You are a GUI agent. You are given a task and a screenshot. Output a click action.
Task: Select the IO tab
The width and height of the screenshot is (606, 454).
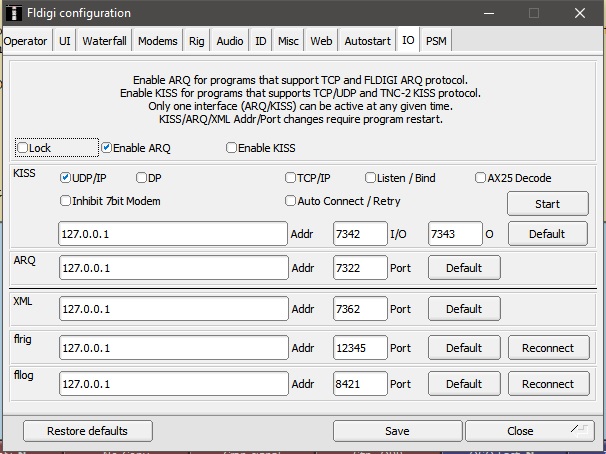pos(408,40)
